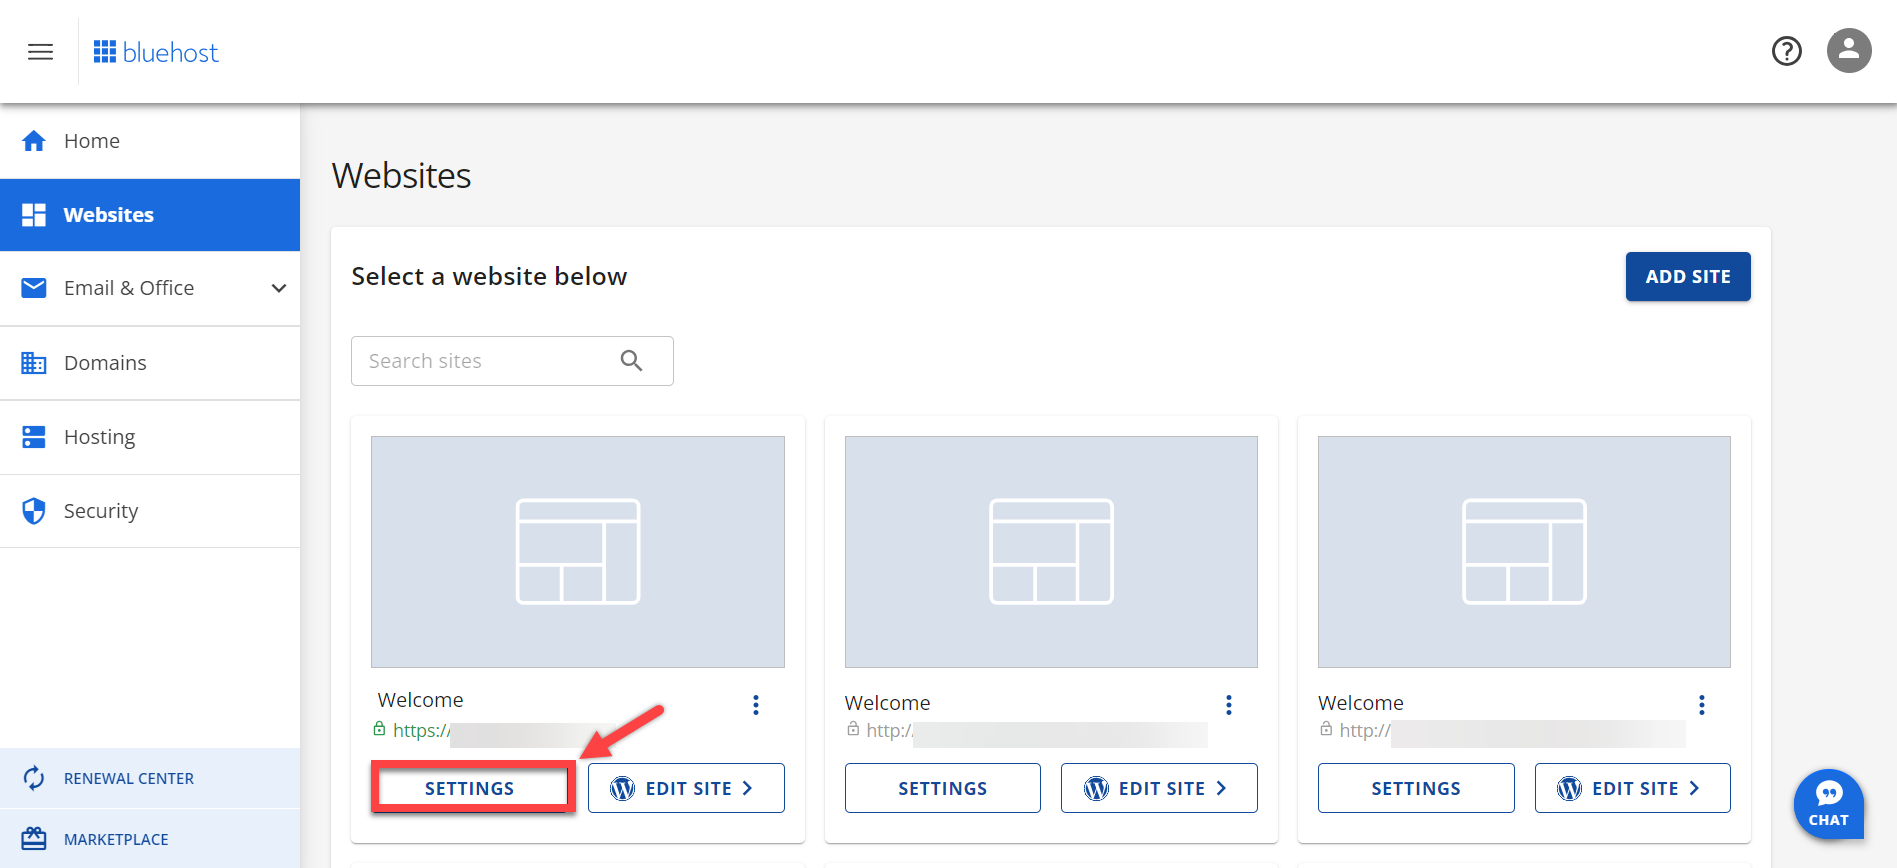Click the Websites grid icon
The image size is (1897, 868).
[x=34, y=215]
